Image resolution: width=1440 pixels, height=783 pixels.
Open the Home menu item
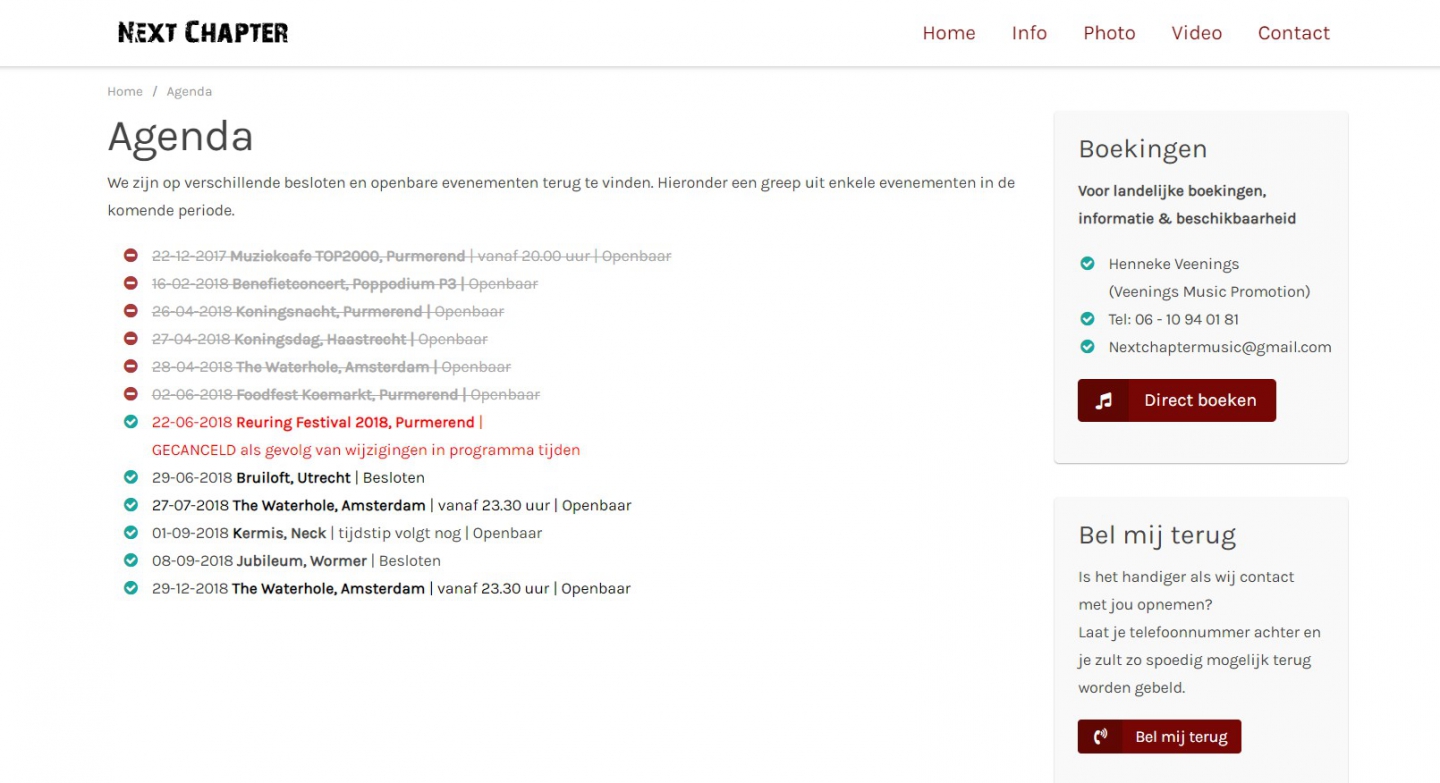coord(948,33)
